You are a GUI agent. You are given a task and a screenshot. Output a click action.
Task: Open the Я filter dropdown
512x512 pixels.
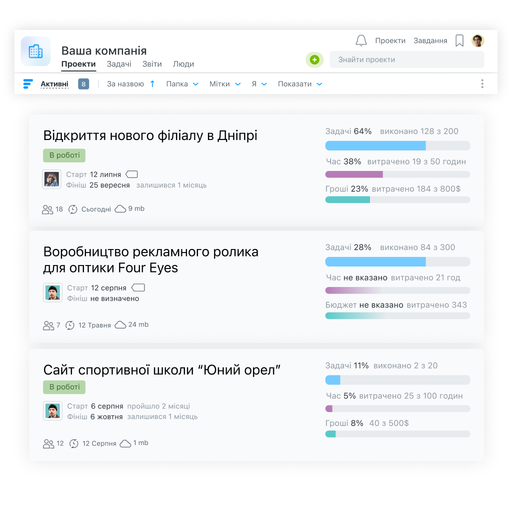pos(259,84)
